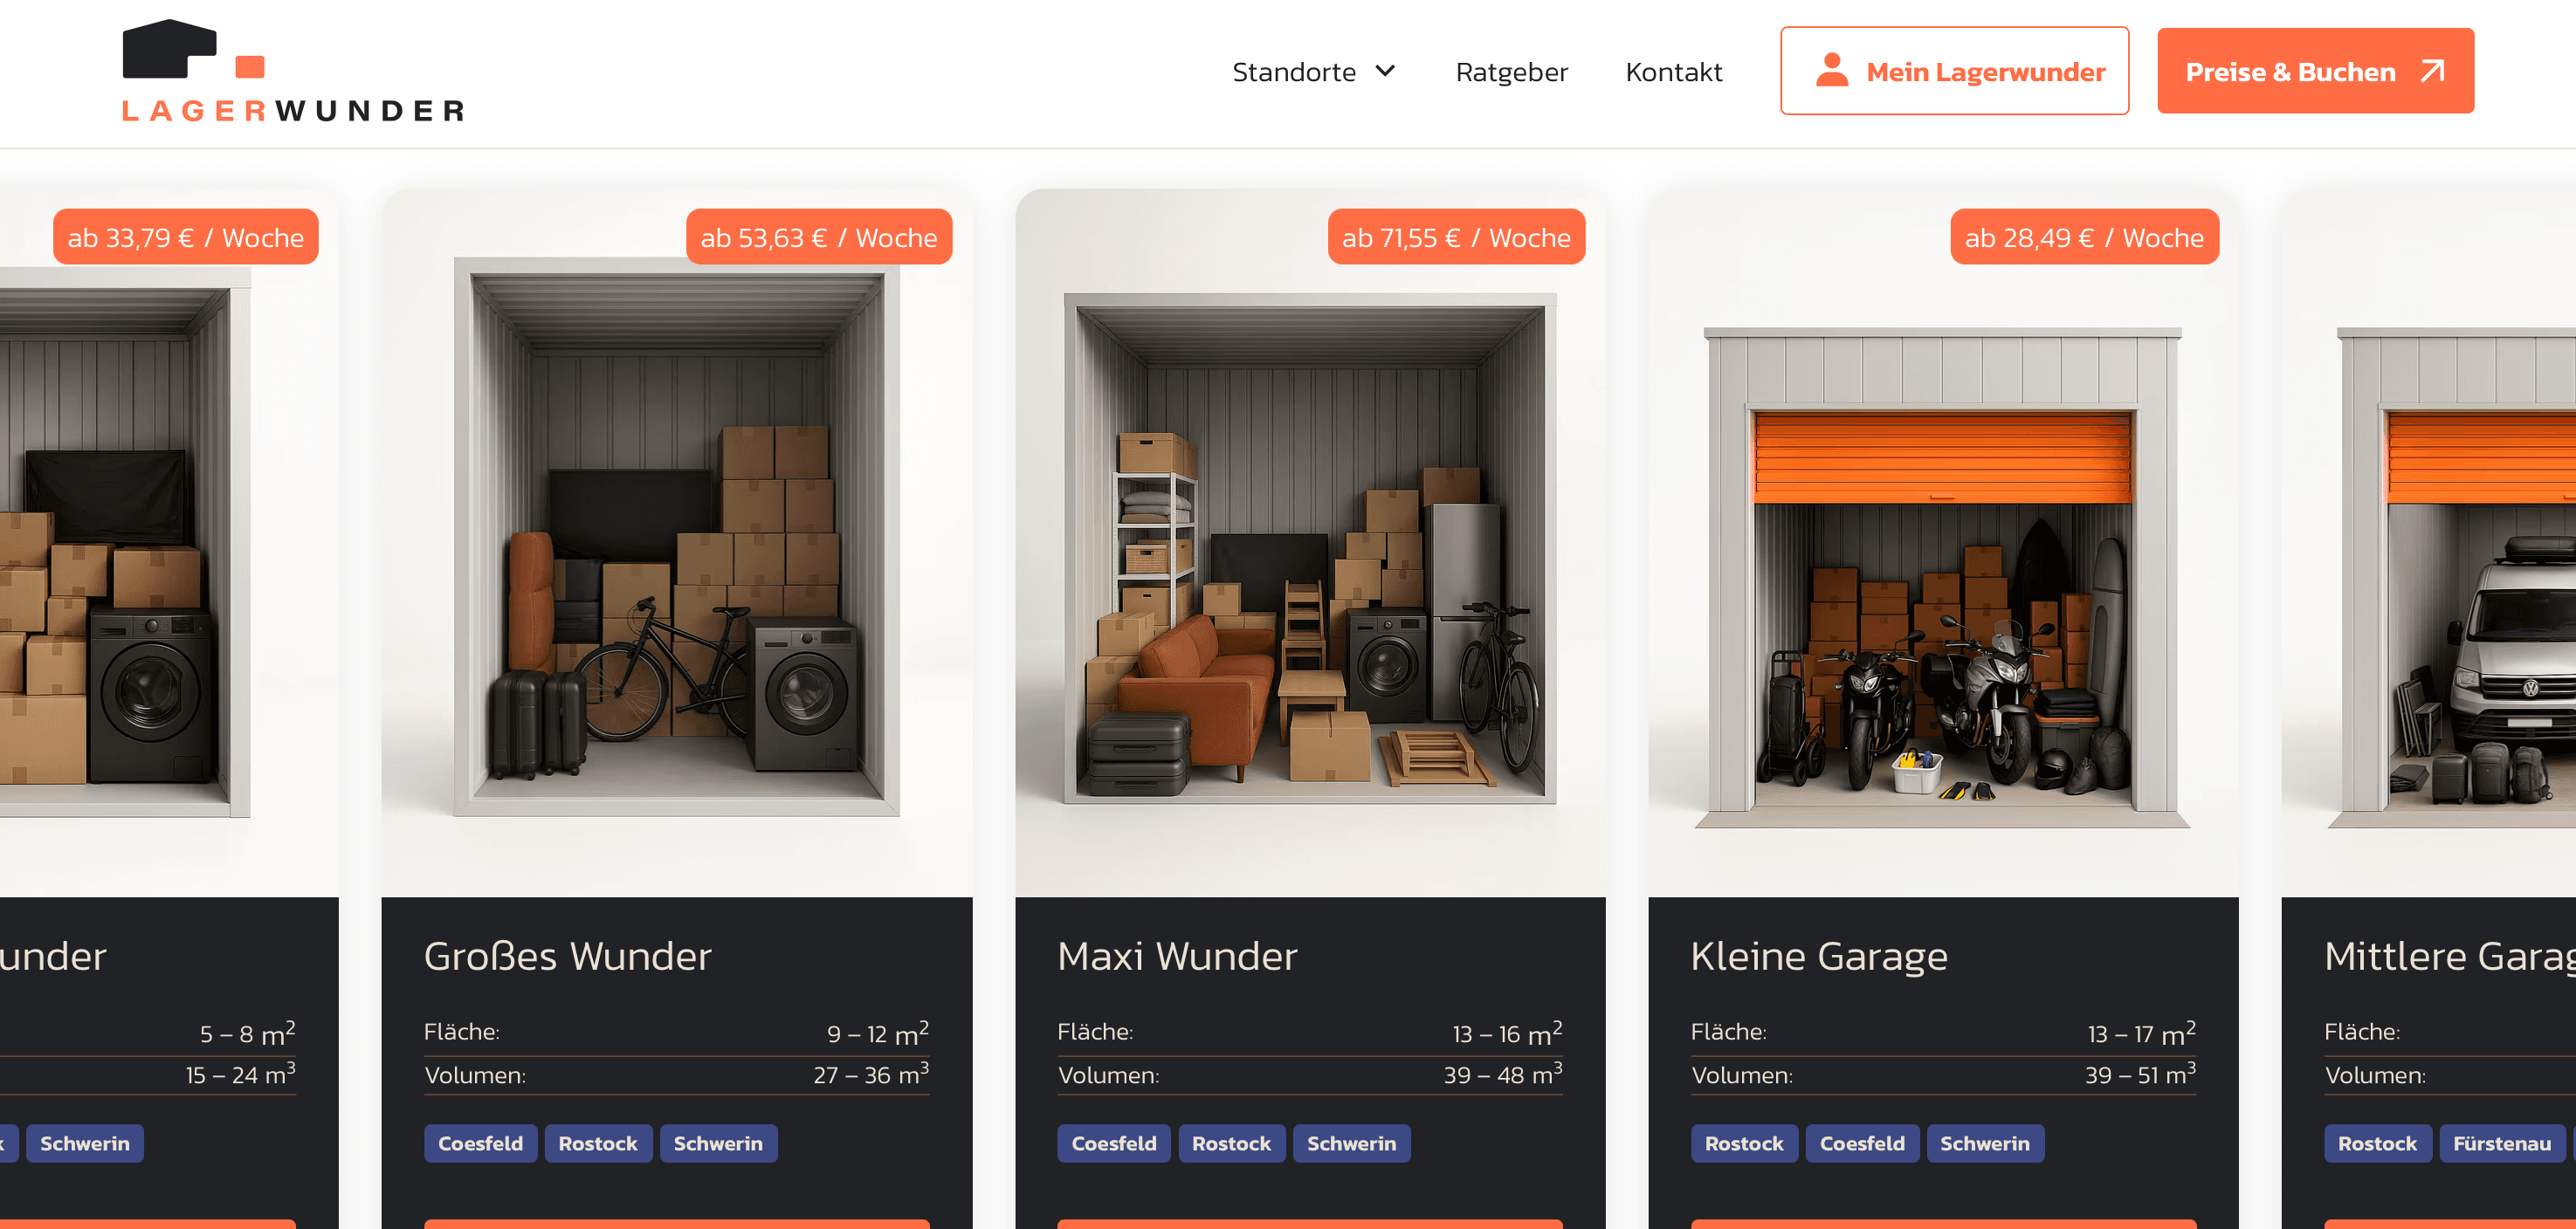2576x1229 pixels.
Task: Select Schwerin tag on Maxi Wunder card
Action: (x=1352, y=1143)
